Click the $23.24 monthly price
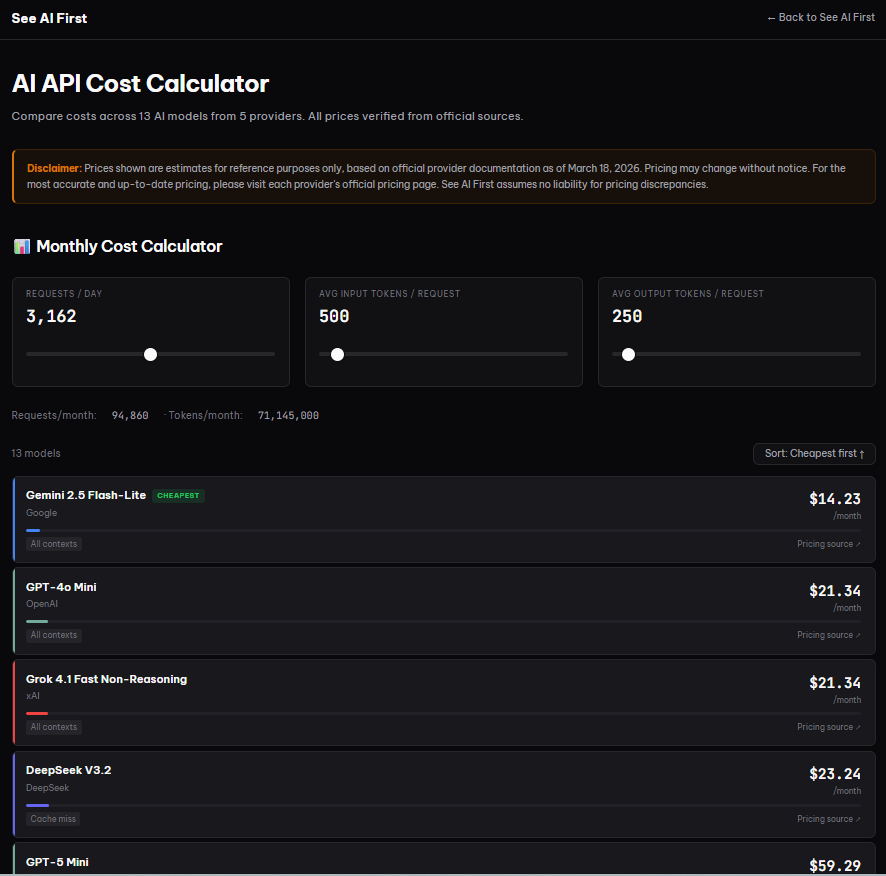 pyautogui.click(x=835, y=774)
